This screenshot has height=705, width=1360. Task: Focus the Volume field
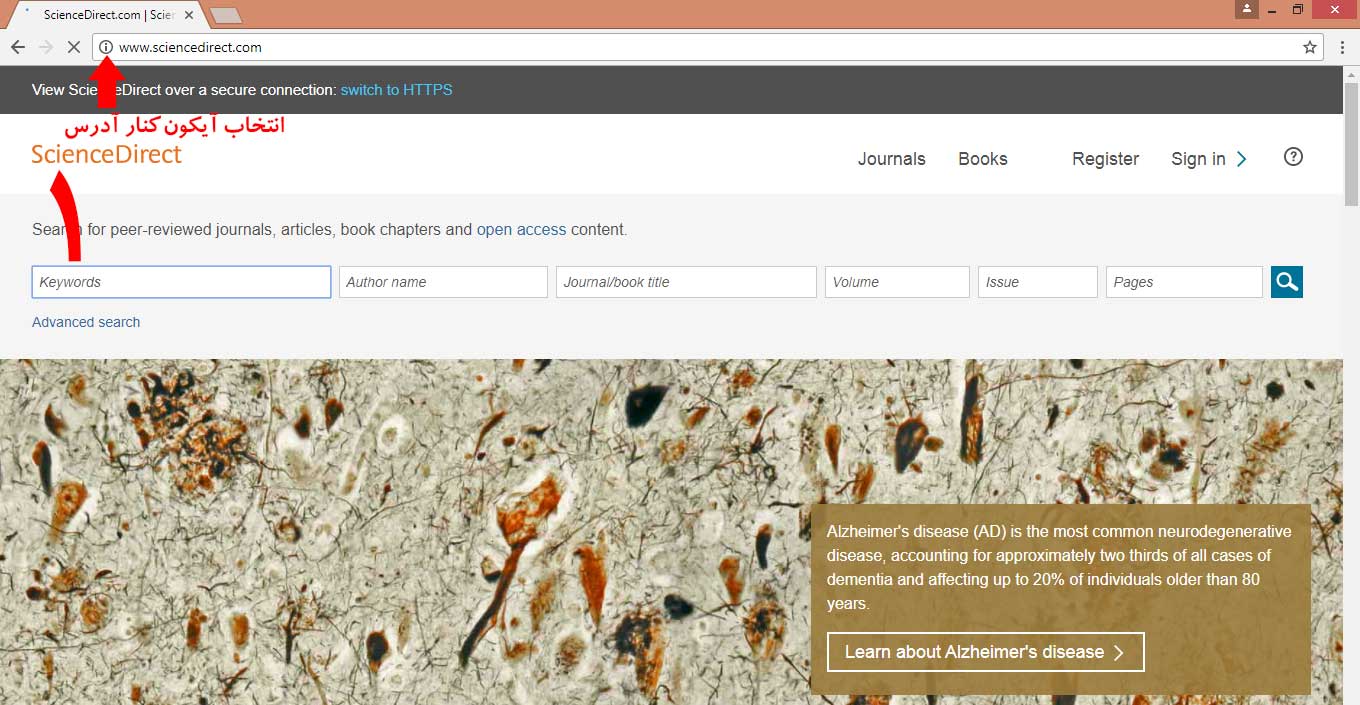[x=897, y=282]
